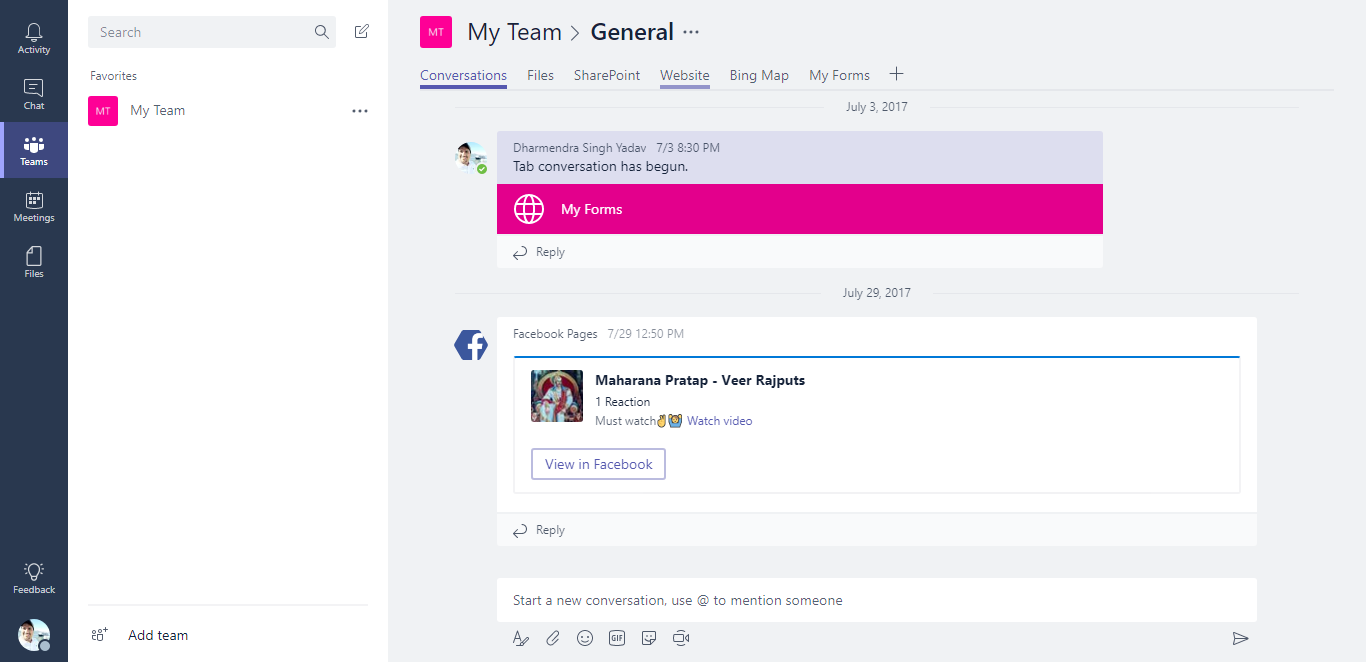
Task: Open the user profile avatar at bottom left
Action: (x=34, y=635)
